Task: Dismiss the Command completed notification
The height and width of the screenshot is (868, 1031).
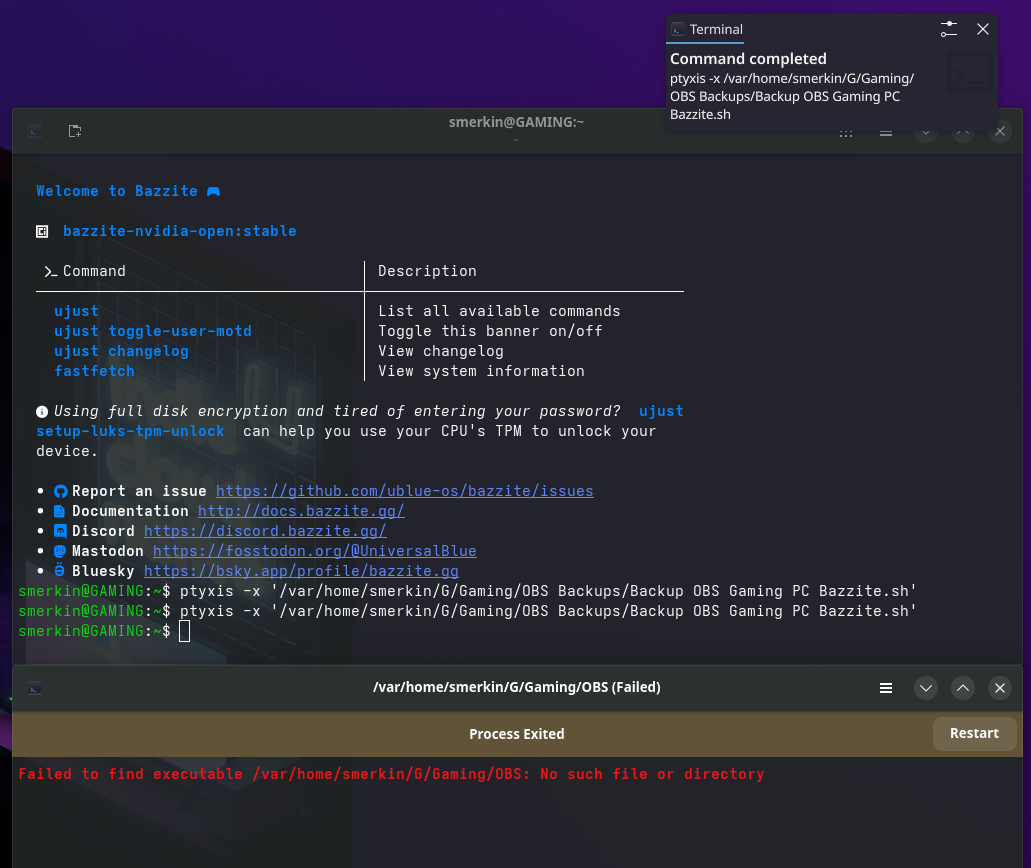Action: click(x=983, y=29)
